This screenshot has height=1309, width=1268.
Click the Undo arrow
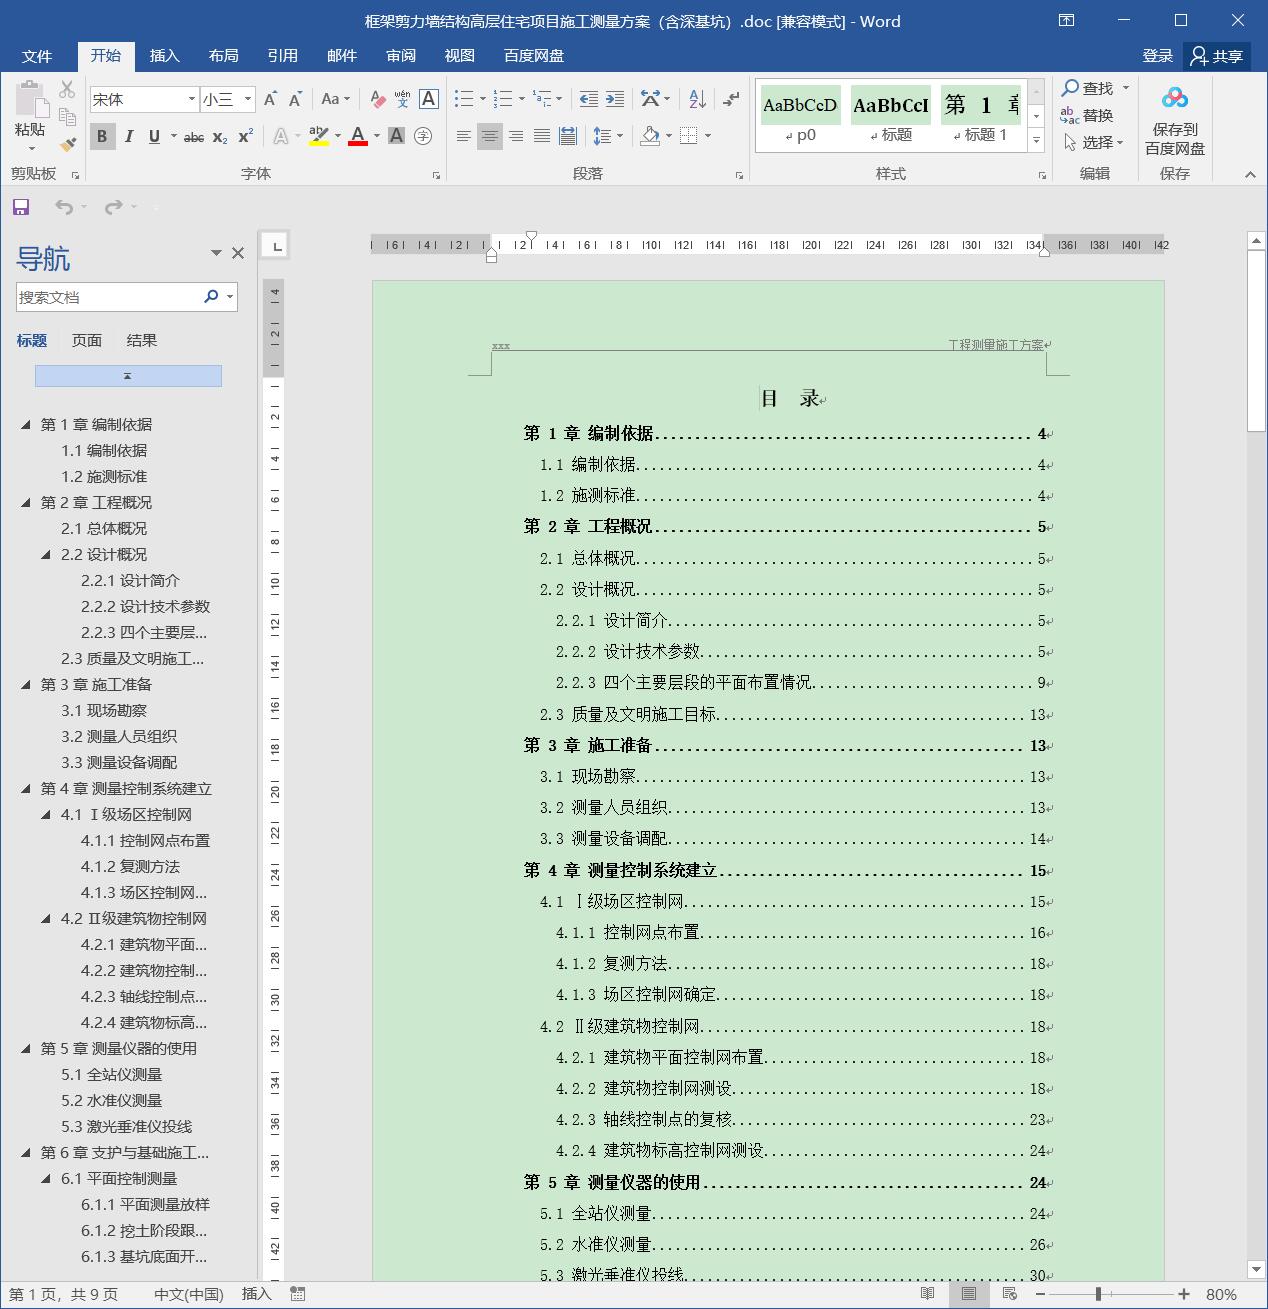tap(64, 207)
